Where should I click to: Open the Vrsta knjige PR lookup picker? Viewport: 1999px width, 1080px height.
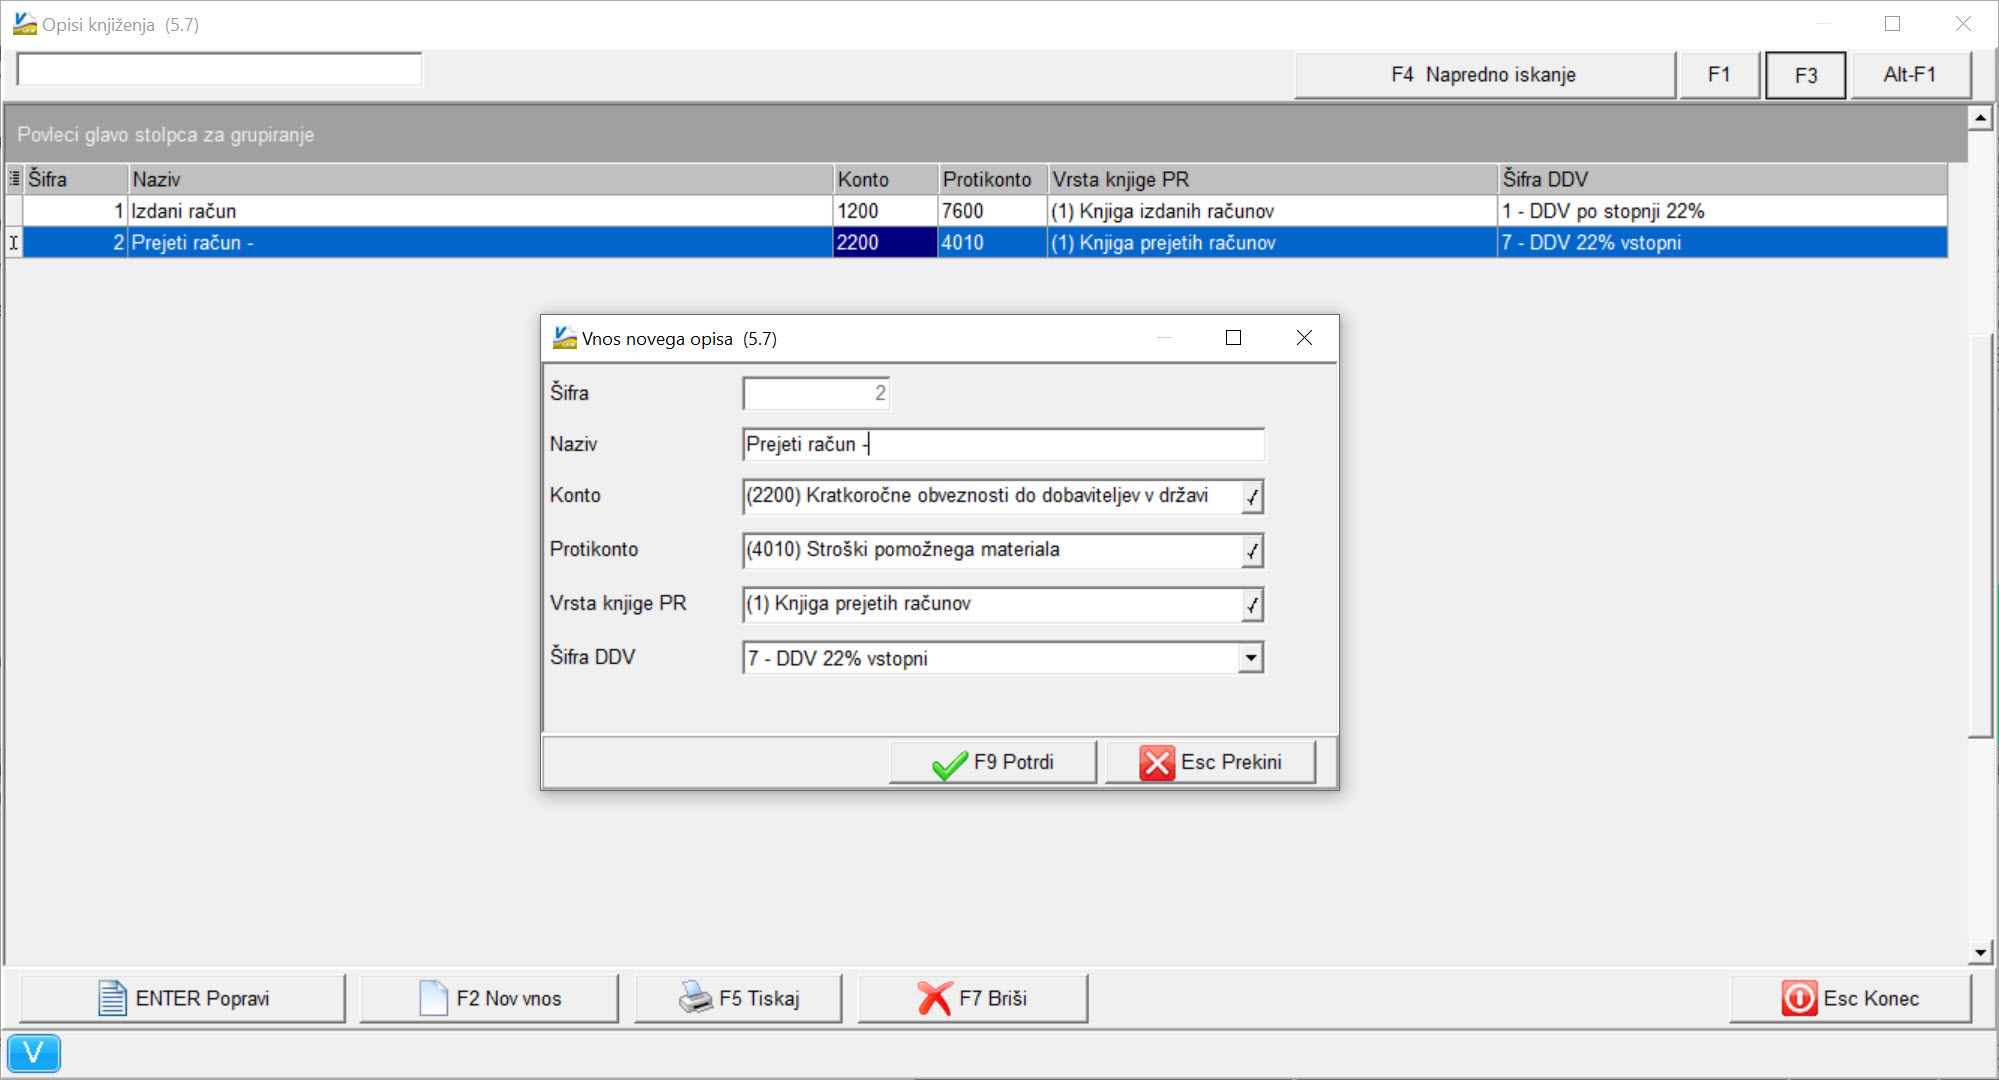pos(1252,604)
